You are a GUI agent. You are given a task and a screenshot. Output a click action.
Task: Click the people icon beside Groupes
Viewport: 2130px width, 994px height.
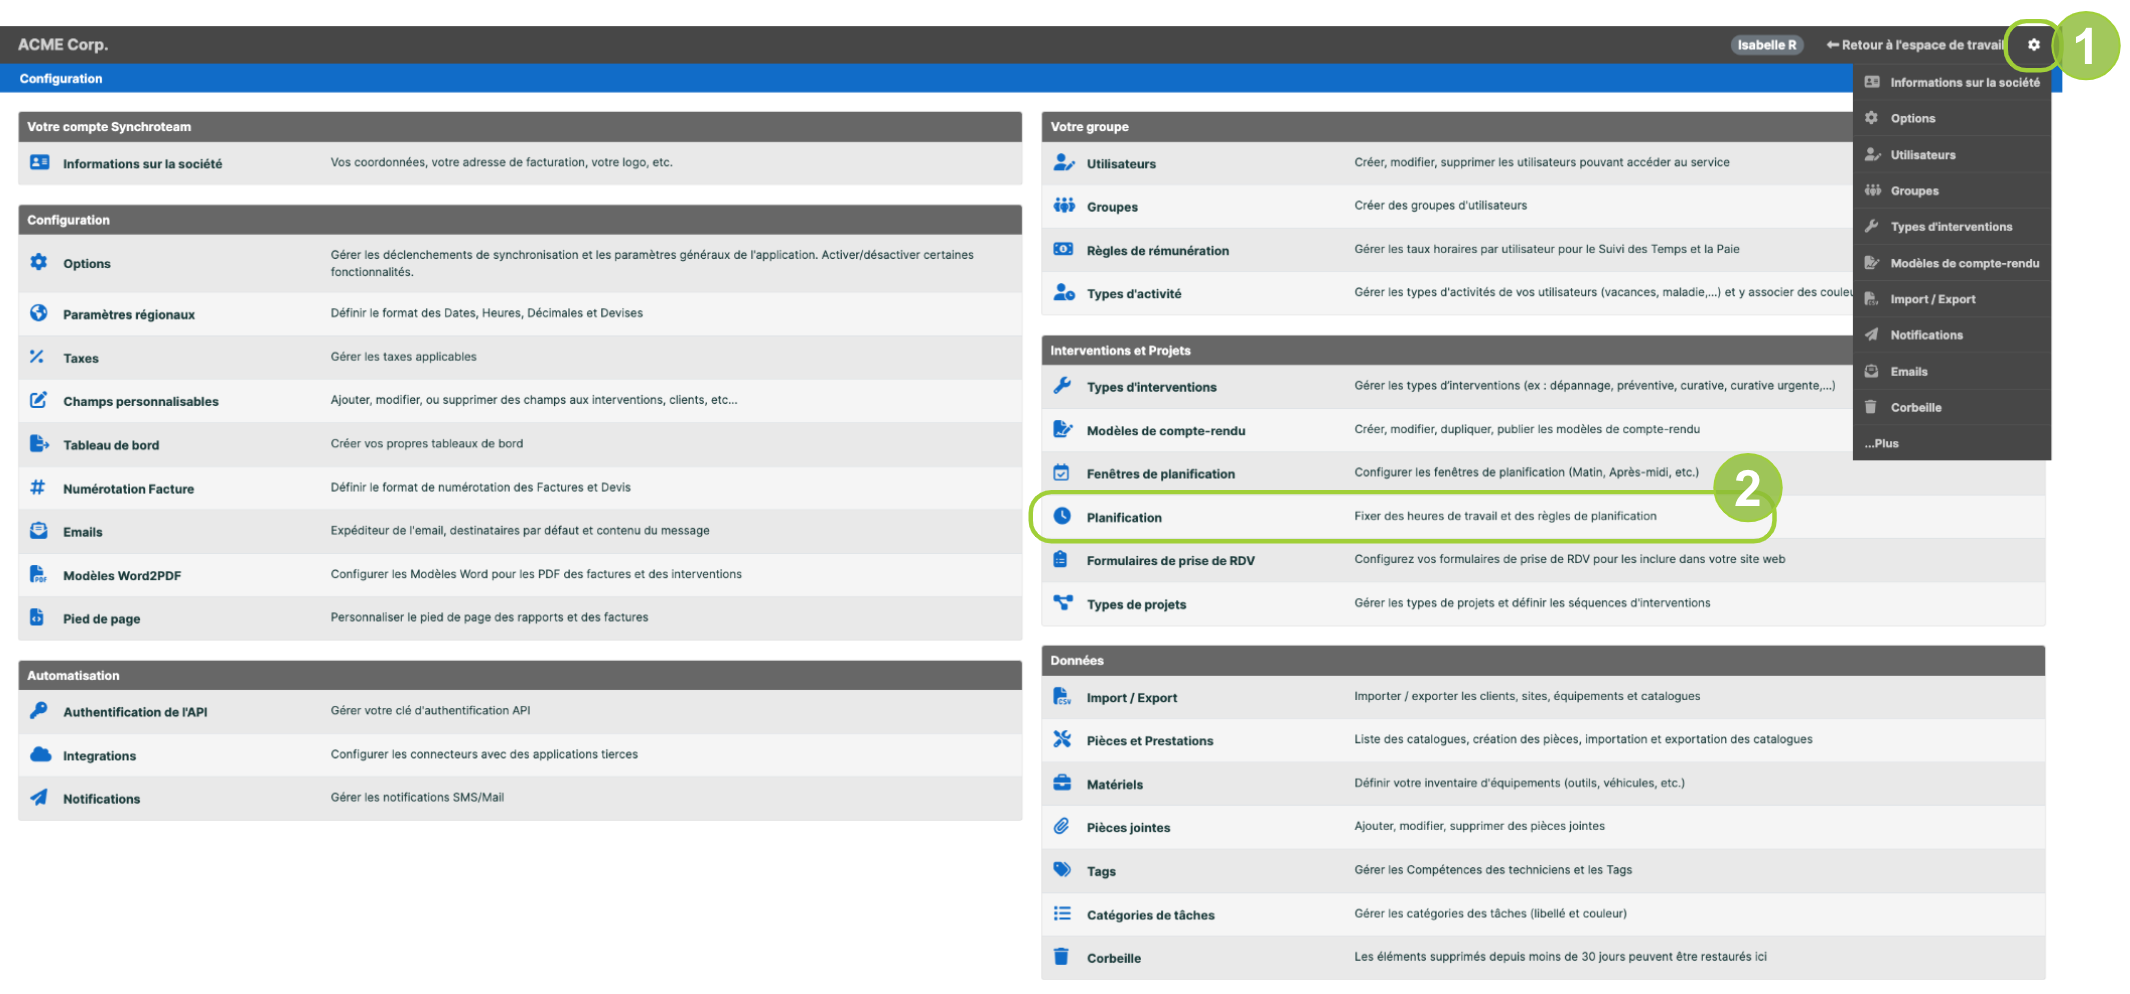pyautogui.click(x=1064, y=205)
